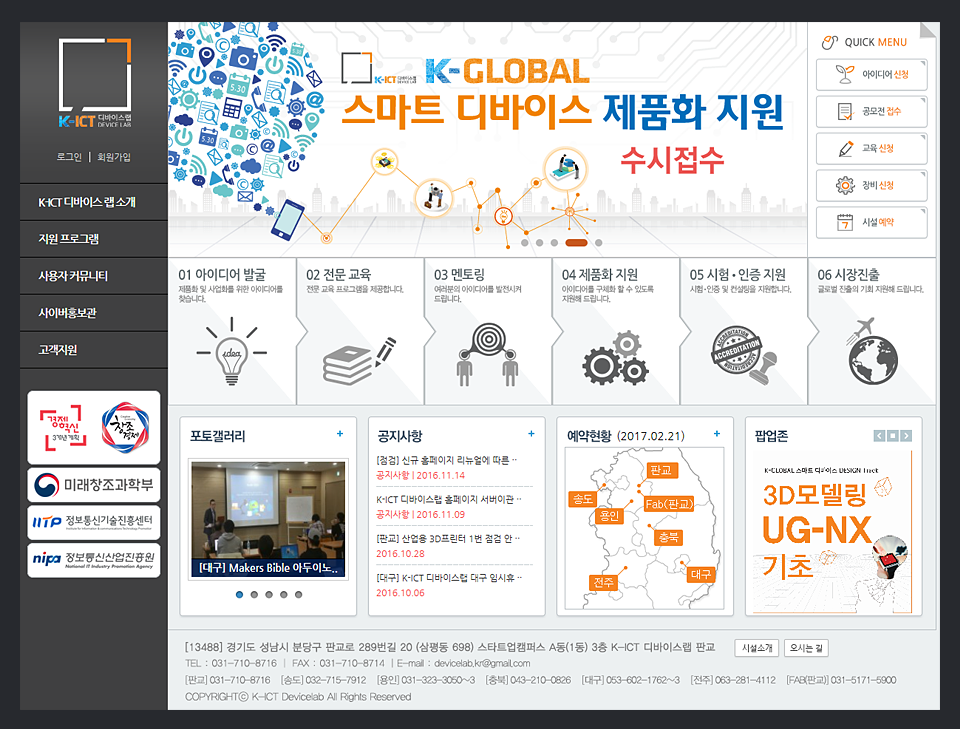Screen dimensions: 960x729
Task: Click the QUICK MENU title icon
Action: [830, 42]
